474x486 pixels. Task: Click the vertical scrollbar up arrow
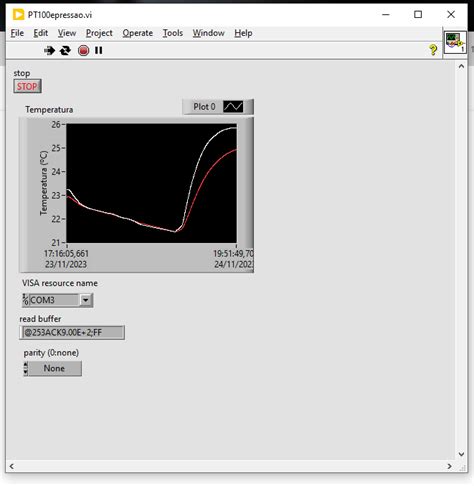(461, 66)
